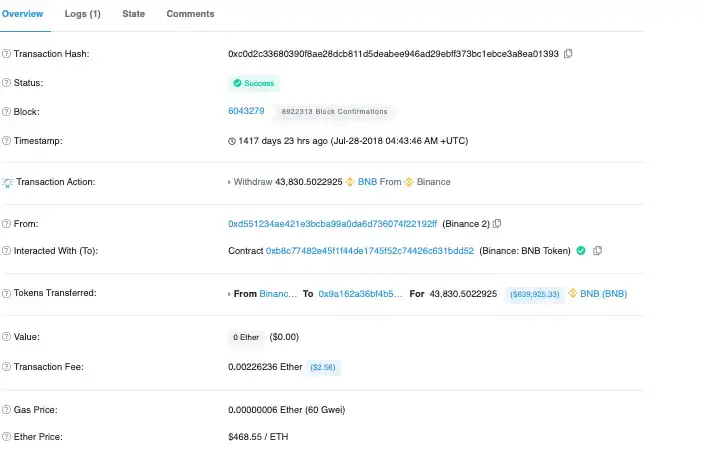This screenshot has height=471, width=703.
Task: Click the help icon beside Interacted With (To)
Action: 6,251
